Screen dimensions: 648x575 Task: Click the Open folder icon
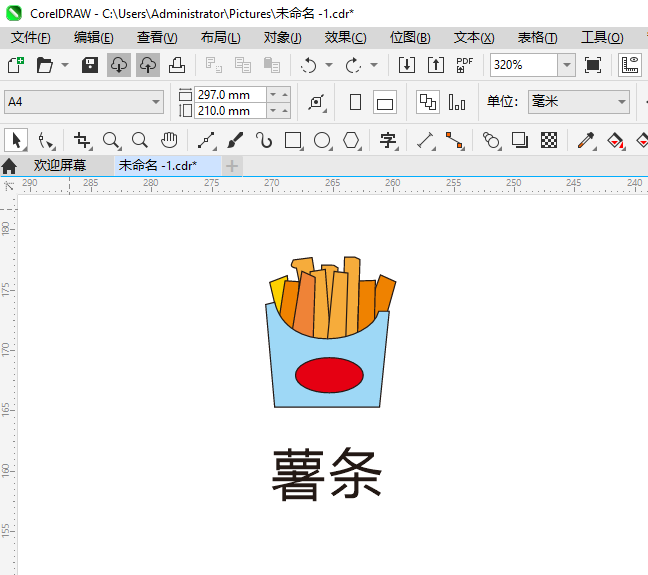(45, 65)
